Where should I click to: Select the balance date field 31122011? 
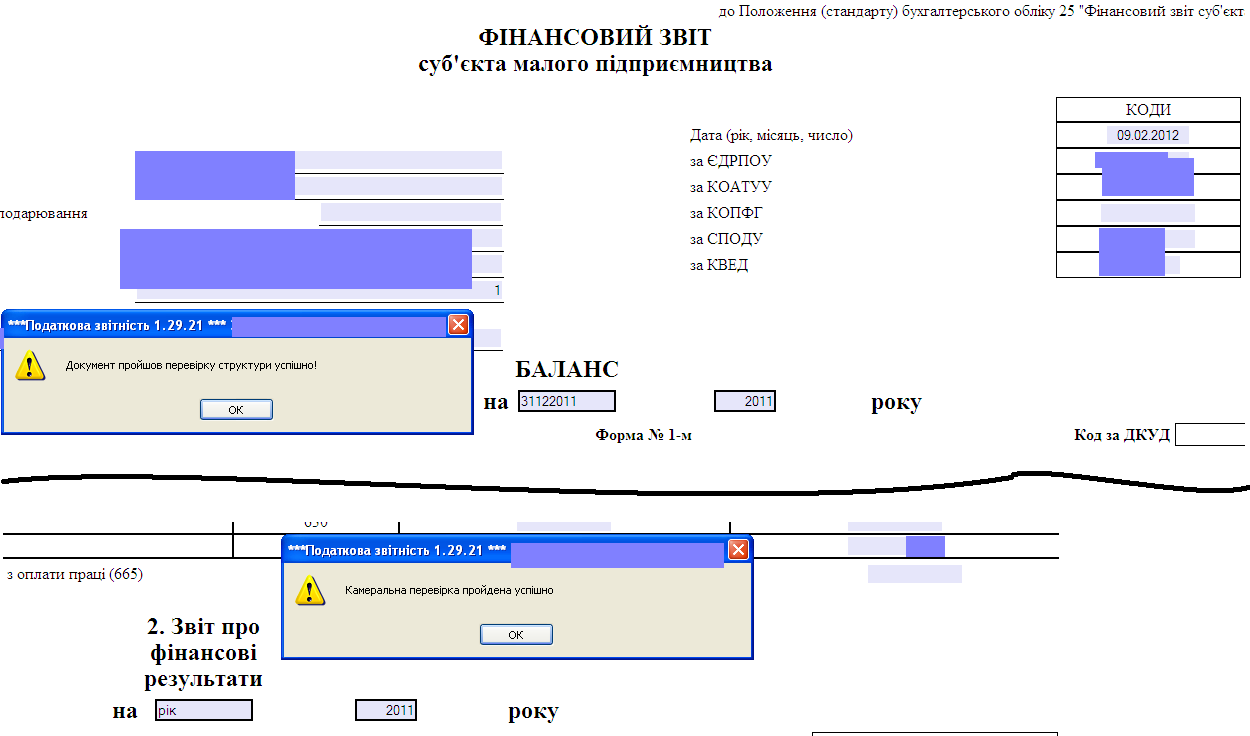point(566,401)
